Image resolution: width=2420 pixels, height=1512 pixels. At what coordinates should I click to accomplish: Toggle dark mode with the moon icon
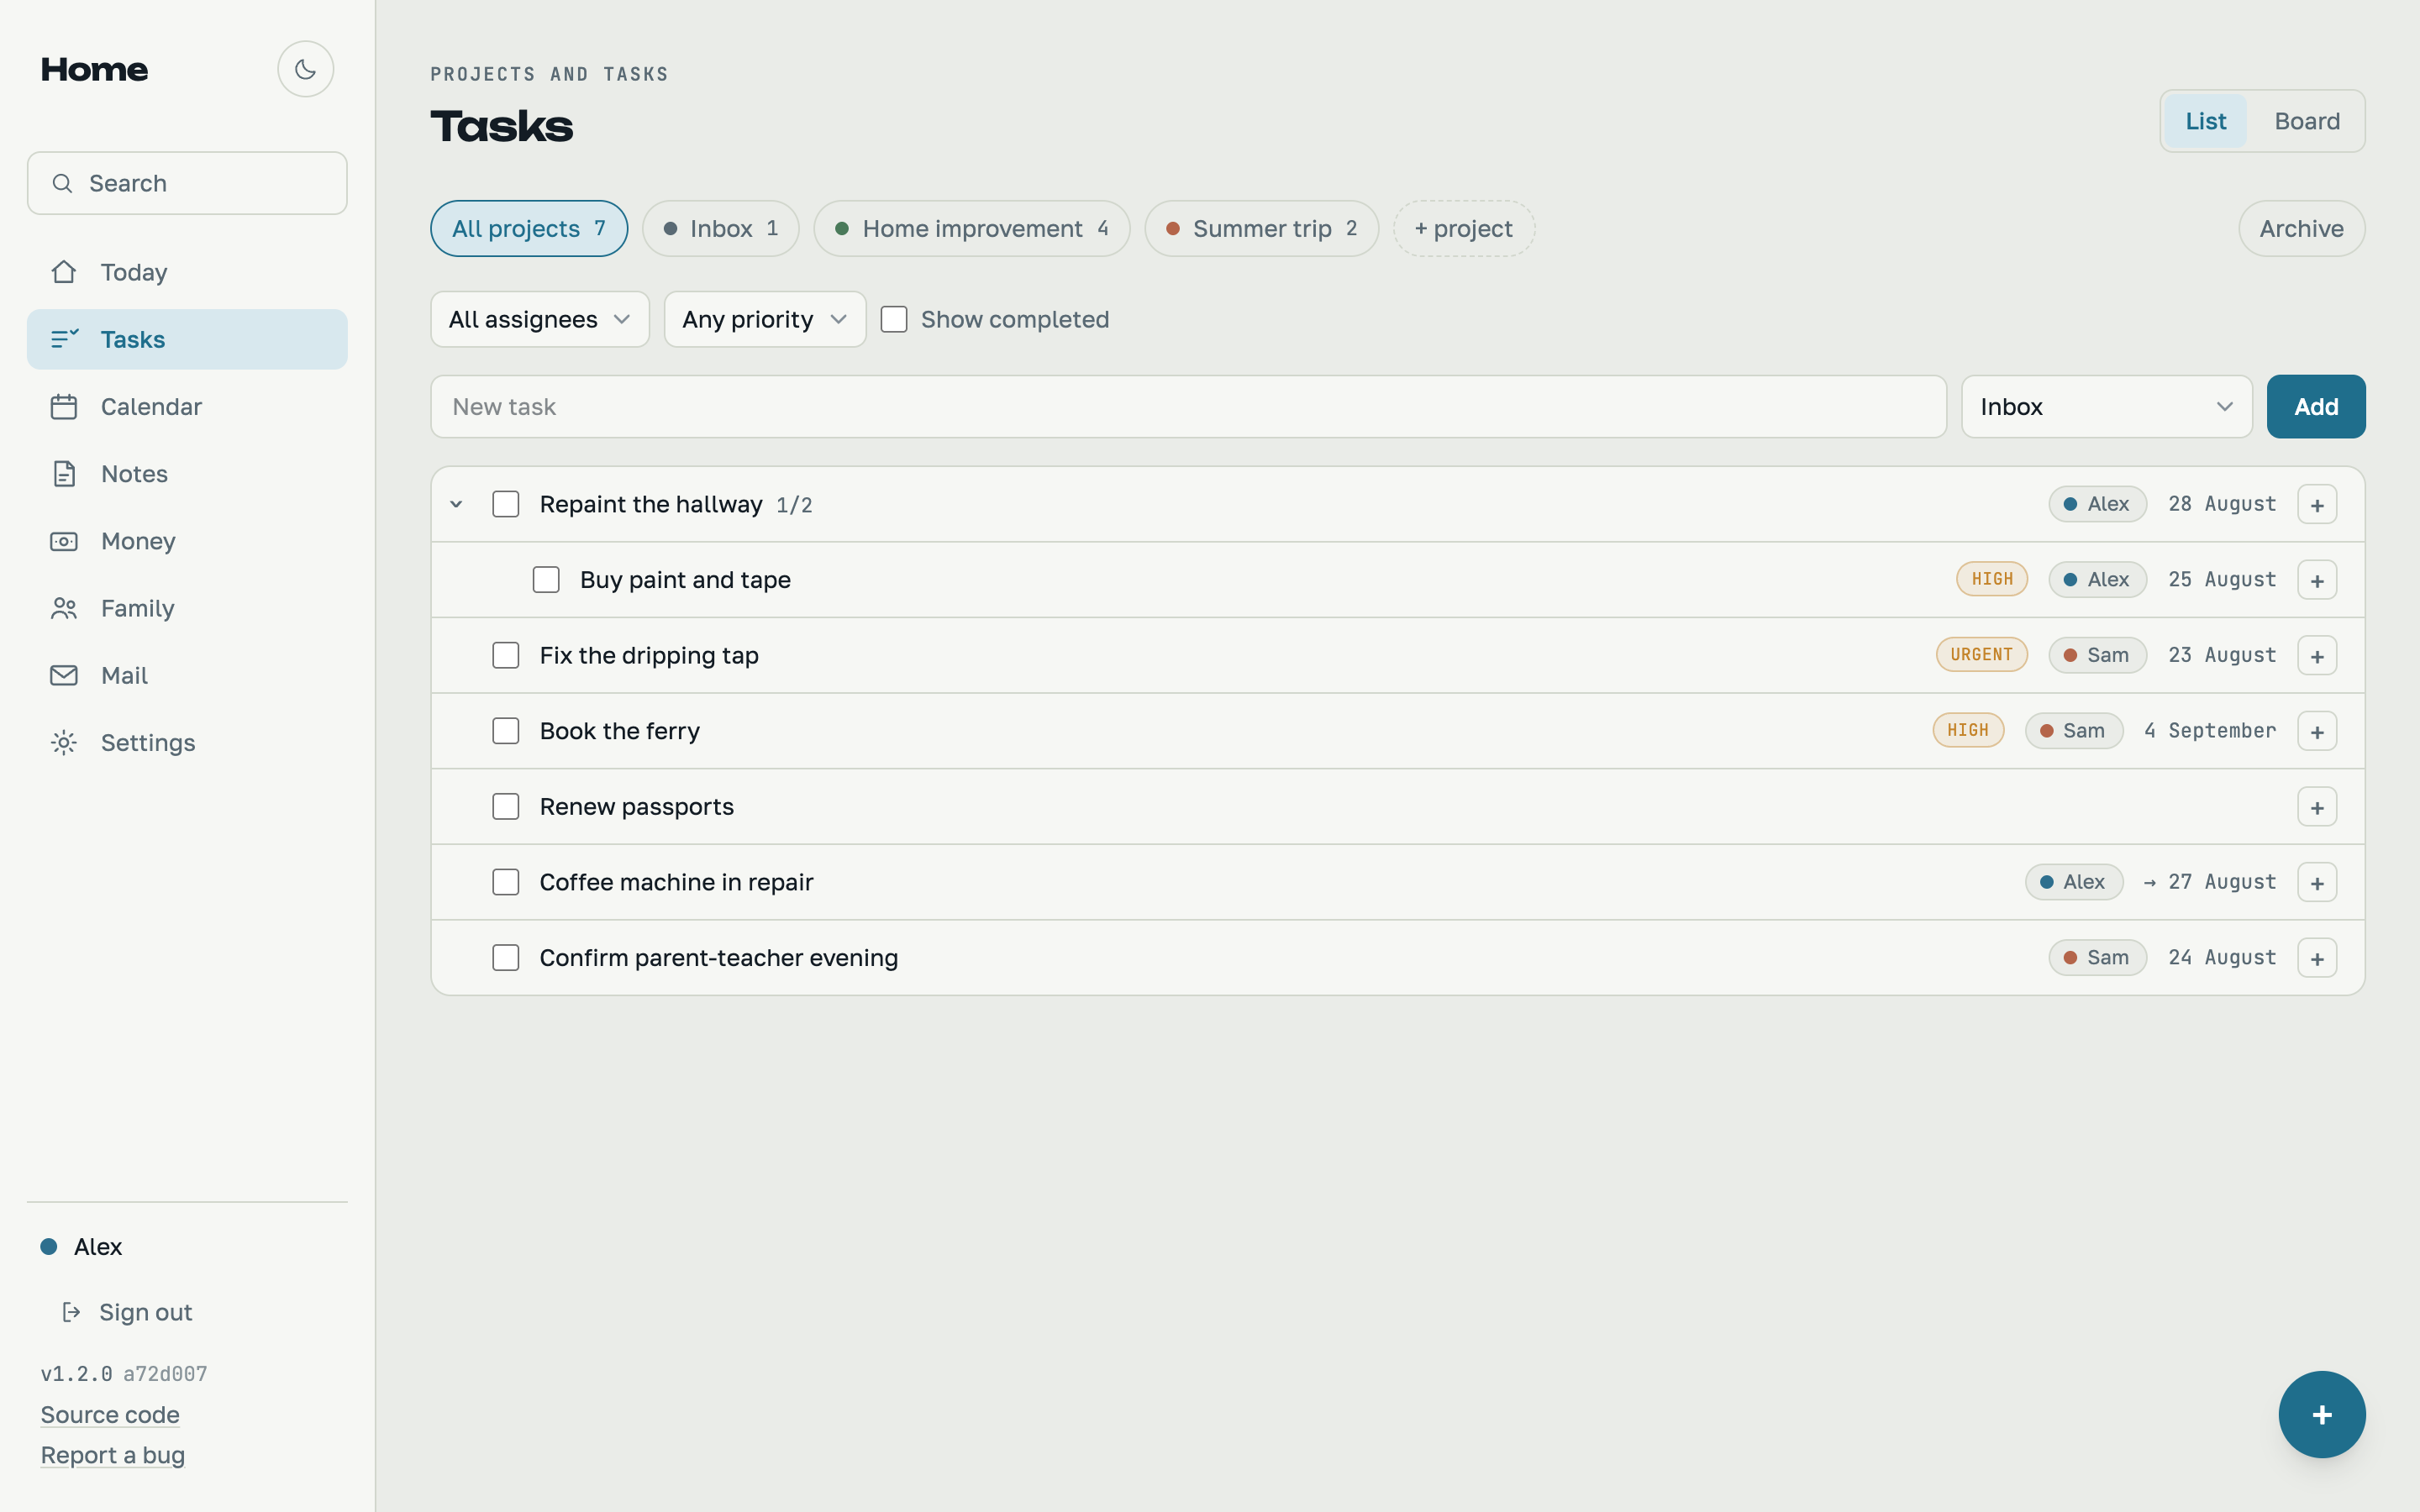click(305, 69)
